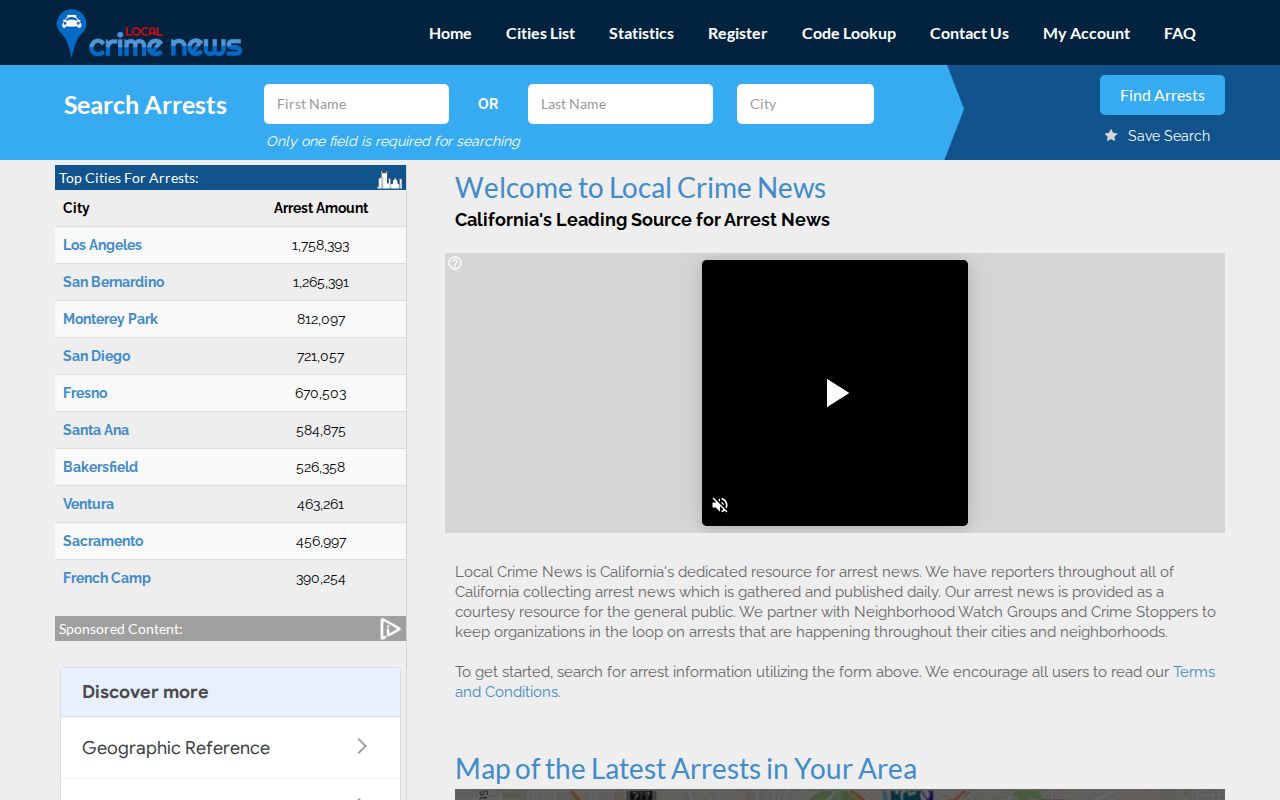1280x800 pixels.
Task: Open the San Bernardino city link
Action: (x=113, y=282)
